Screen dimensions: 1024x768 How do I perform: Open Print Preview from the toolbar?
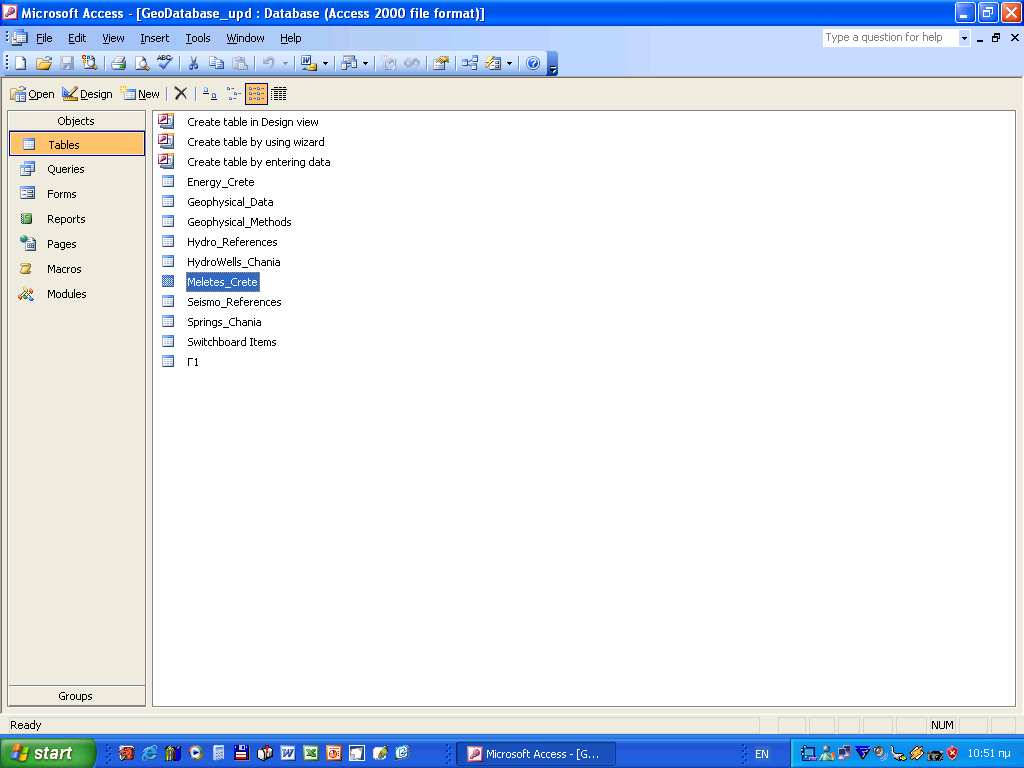141,63
